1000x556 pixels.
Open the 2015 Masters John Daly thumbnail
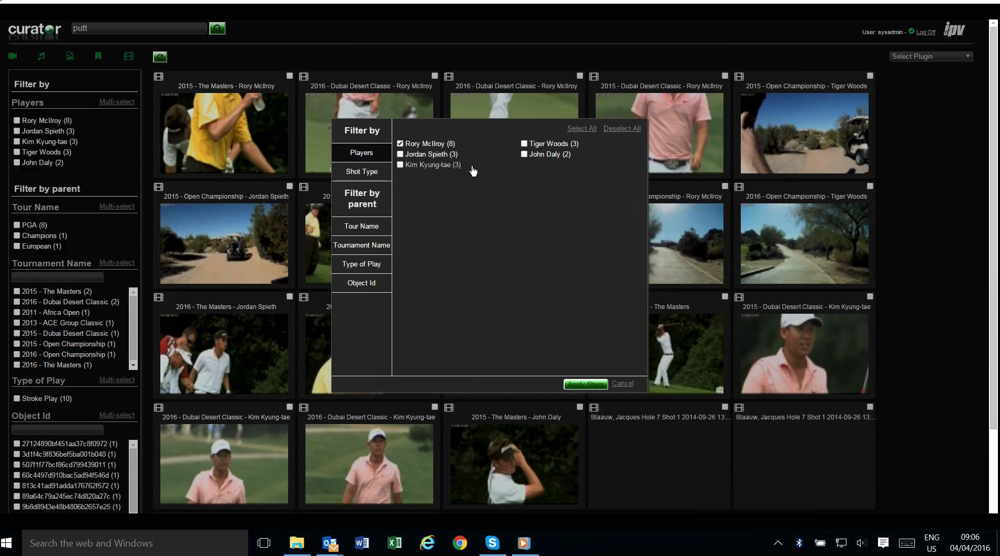click(514, 463)
